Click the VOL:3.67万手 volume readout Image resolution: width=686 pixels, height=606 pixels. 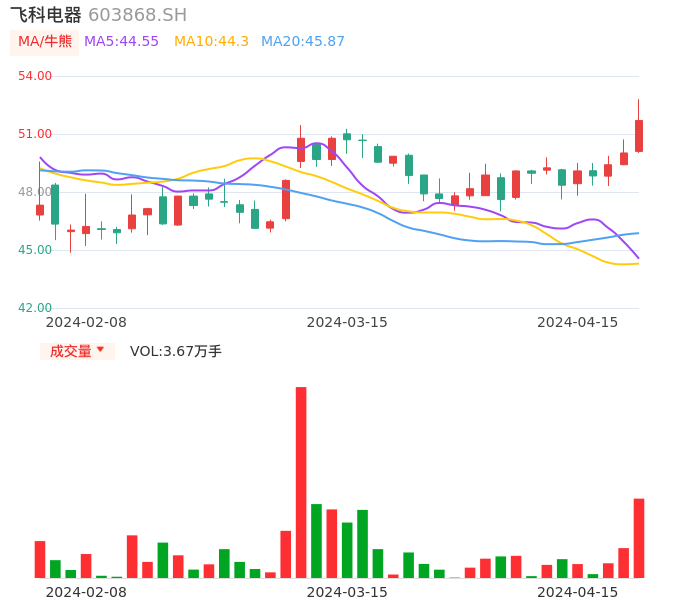[176, 351]
